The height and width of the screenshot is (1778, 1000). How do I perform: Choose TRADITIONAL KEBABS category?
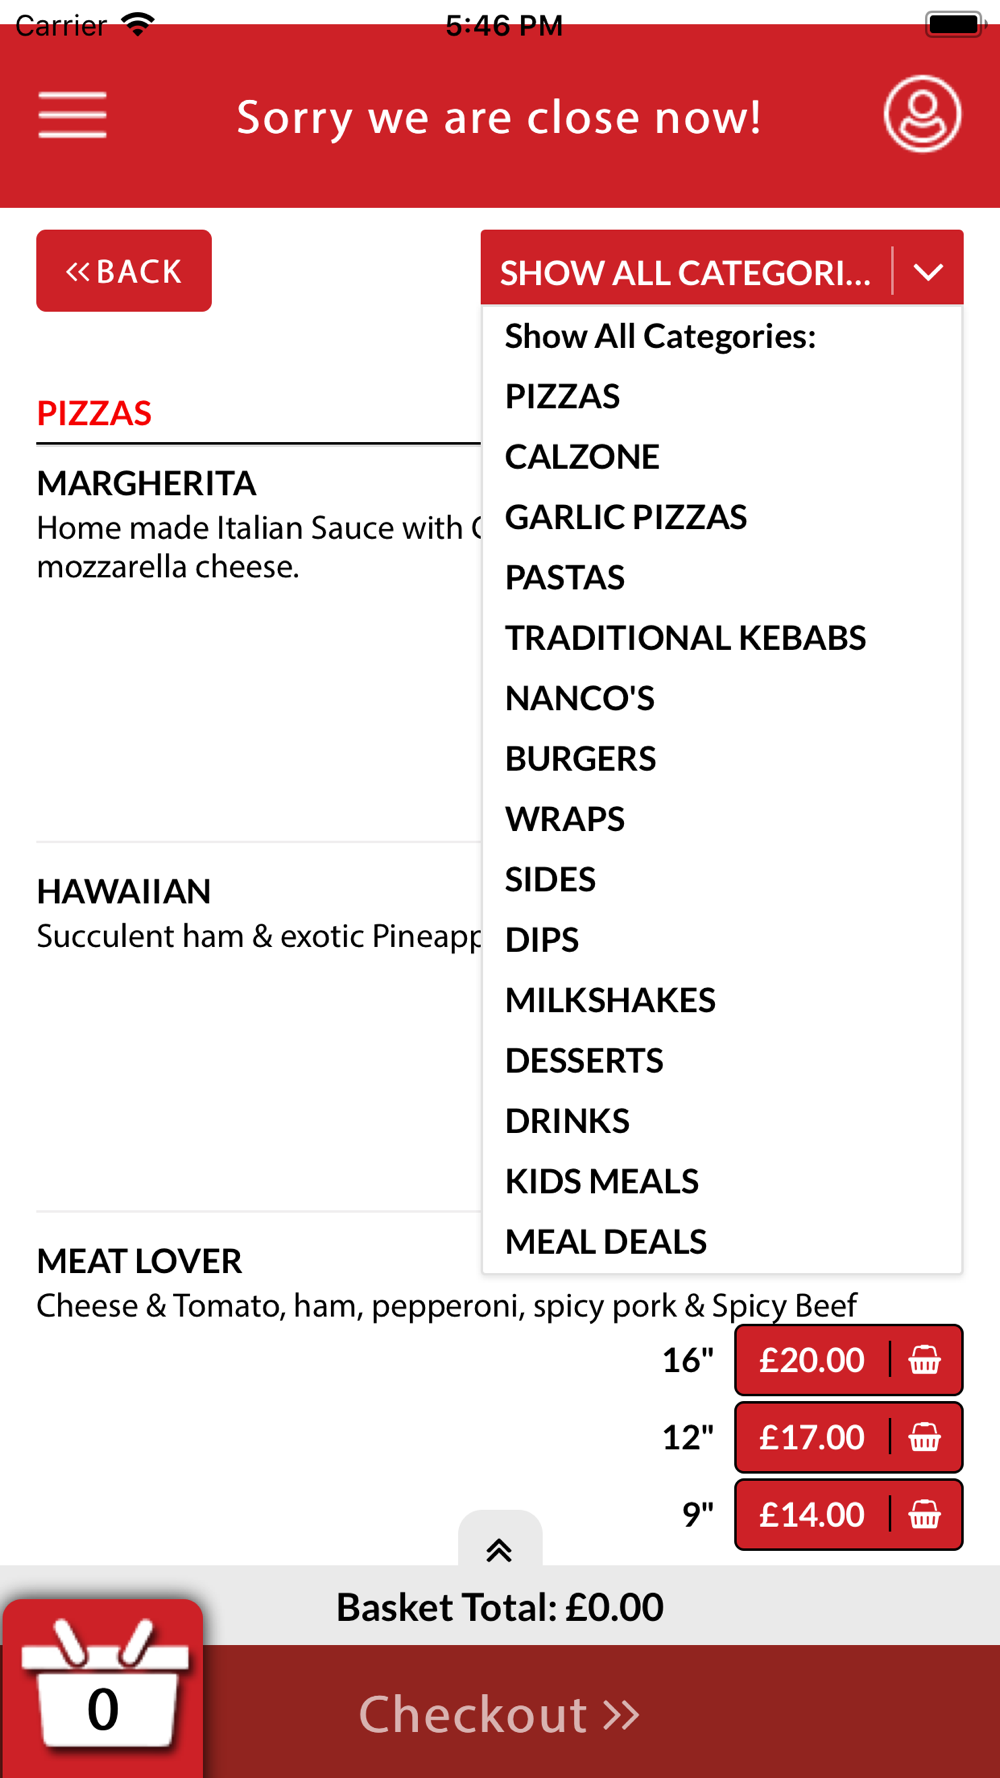tap(685, 638)
